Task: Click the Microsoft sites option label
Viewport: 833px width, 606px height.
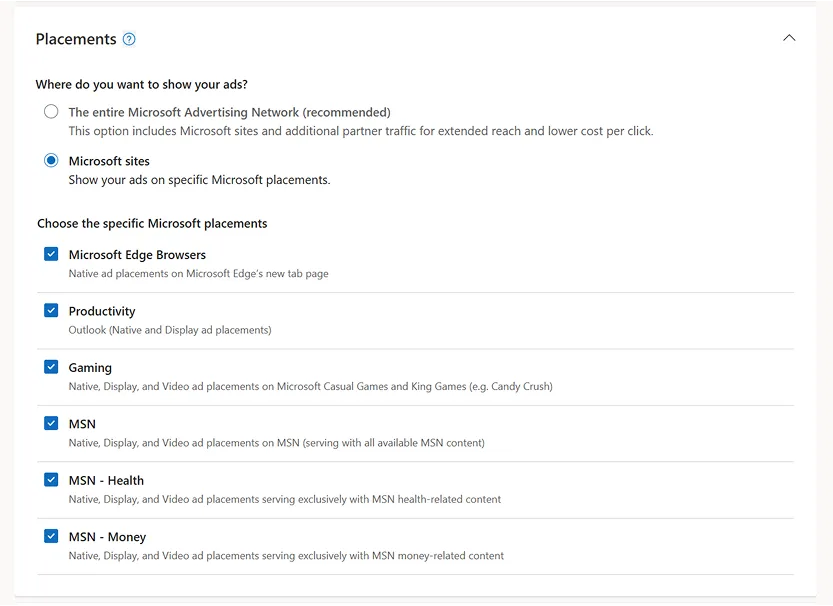Action: click(109, 161)
